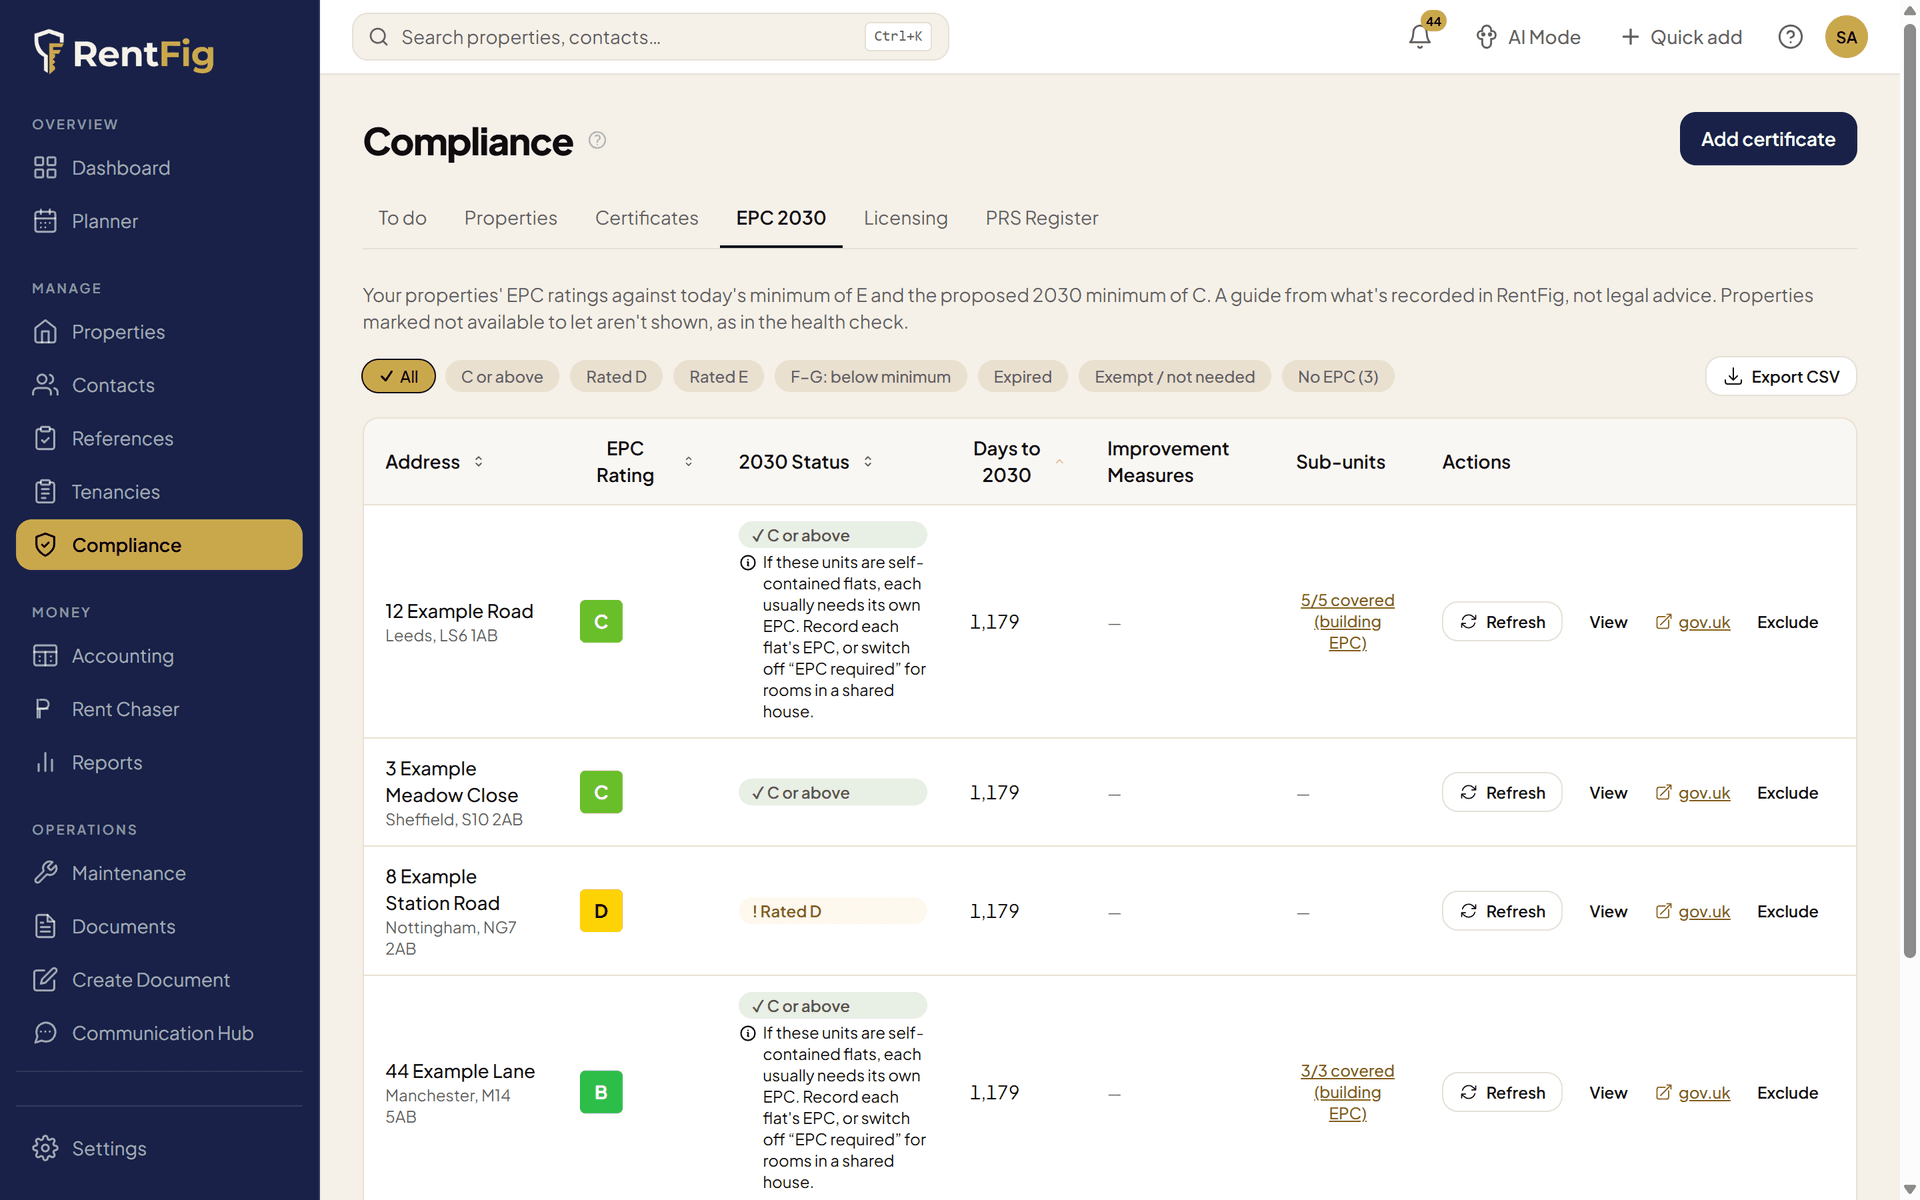Sort by EPC Rating column
Image resolution: width=1920 pixels, height=1200 pixels.
pyautogui.click(x=644, y=462)
